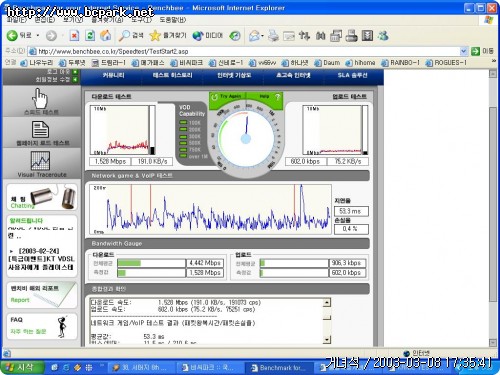The height and width of the screenshot is (375, 500).
Task: Expand the address bar URL dropdown
Action: [463, 51]
